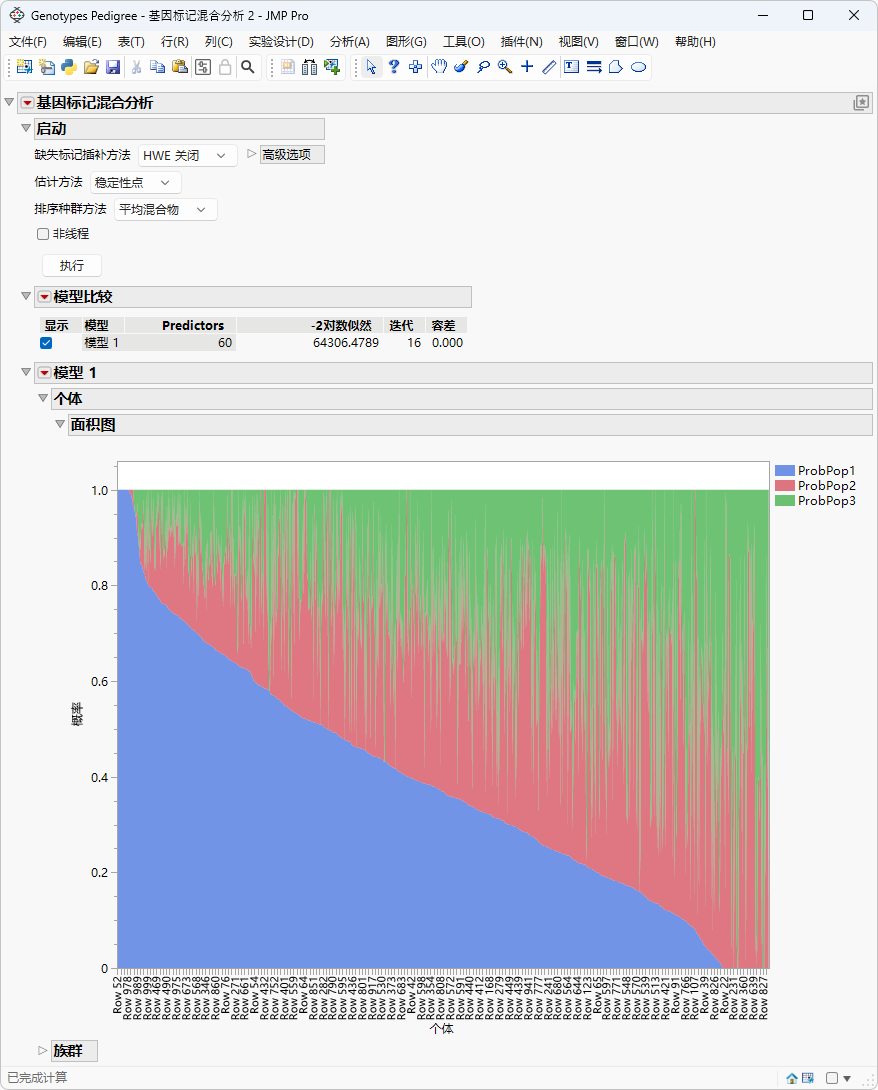Open red triangle menu for 模型 1

44,373
